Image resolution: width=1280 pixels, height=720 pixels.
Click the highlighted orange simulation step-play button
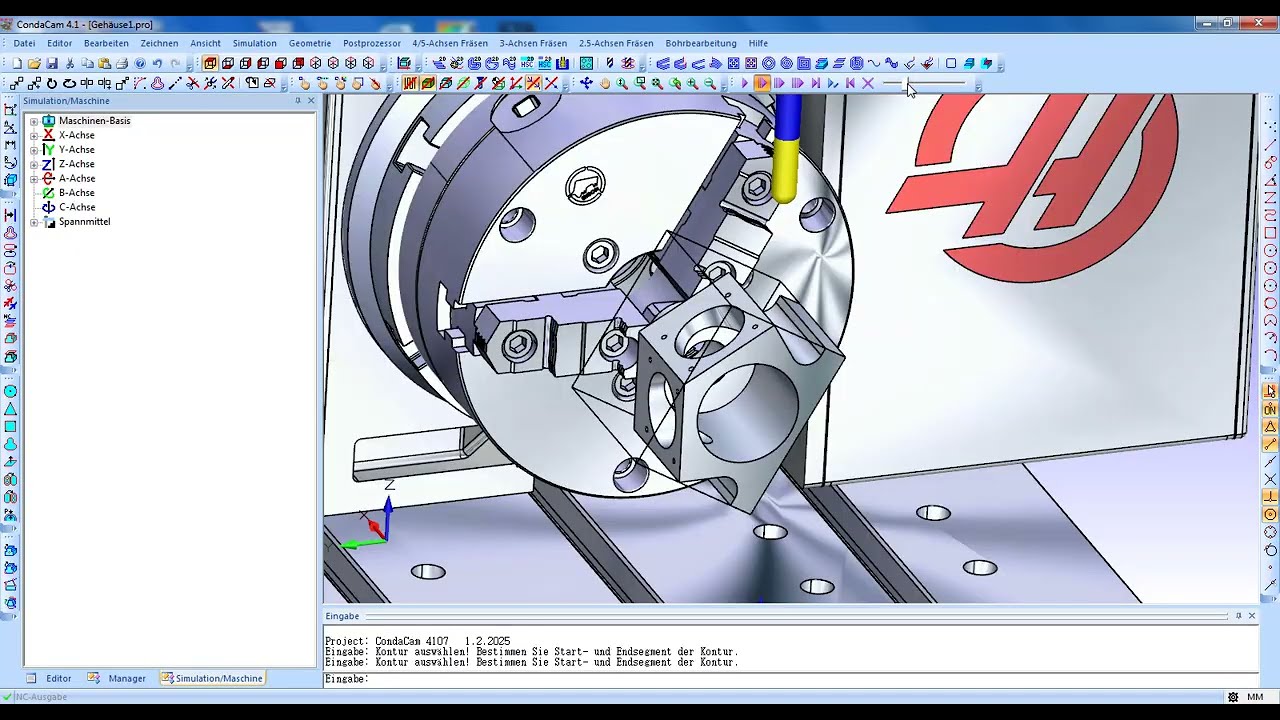[762, 84]
